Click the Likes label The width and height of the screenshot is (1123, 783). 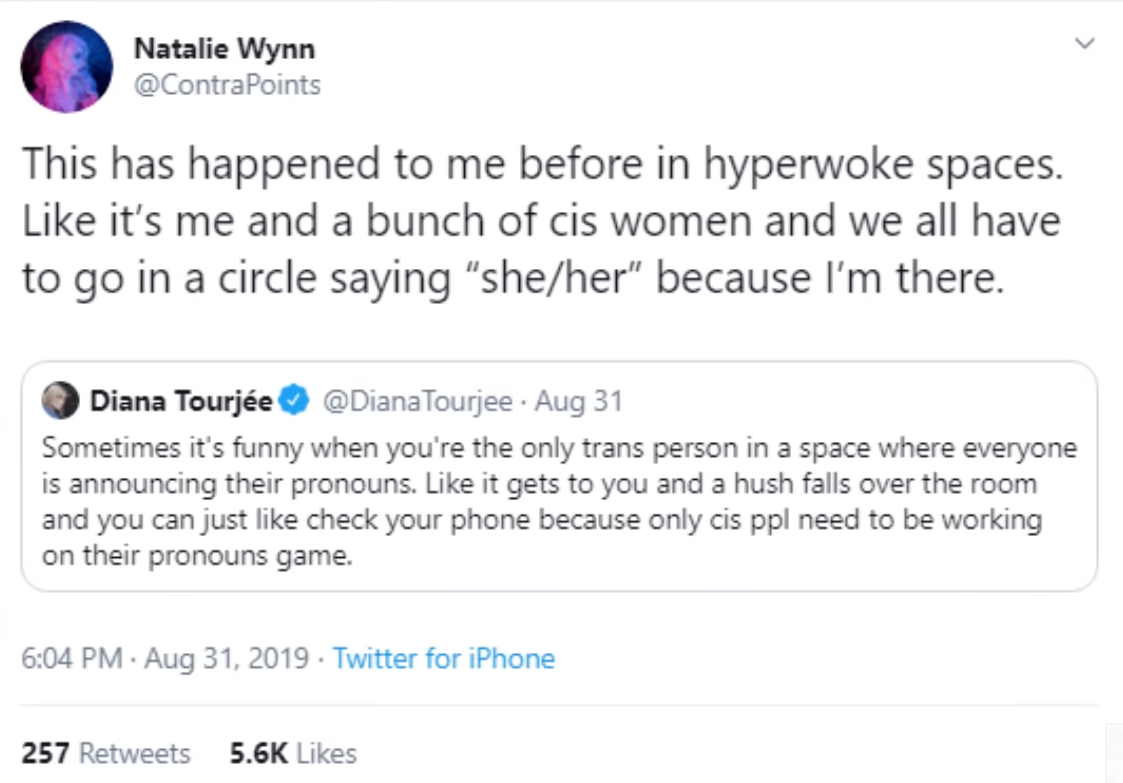point(327,753)
